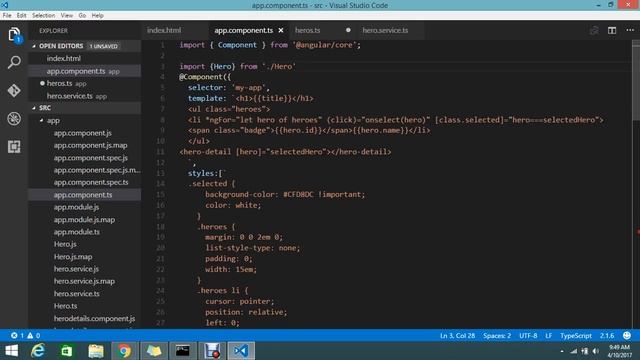This screenshot has width=640, height=360.
Task: Close the app.component.ts tab with X
Action: (281, 30)
